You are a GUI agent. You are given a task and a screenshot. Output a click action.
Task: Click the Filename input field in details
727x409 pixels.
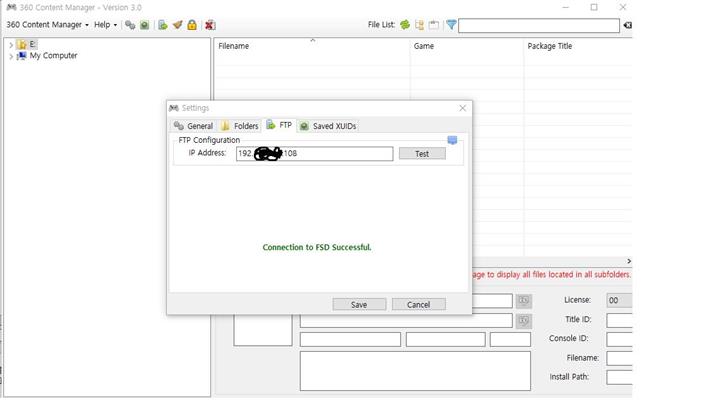tap(619, 358)
